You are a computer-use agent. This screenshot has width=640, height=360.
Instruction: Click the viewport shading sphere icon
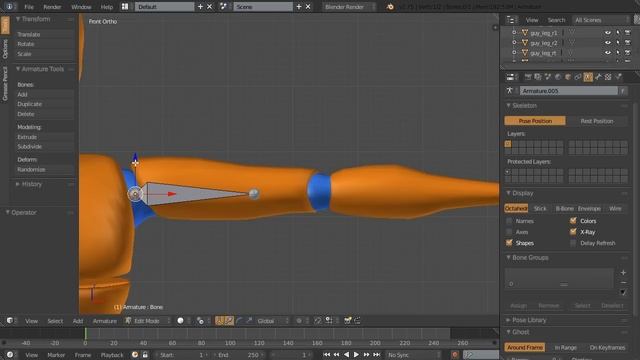tap(180, 321)
